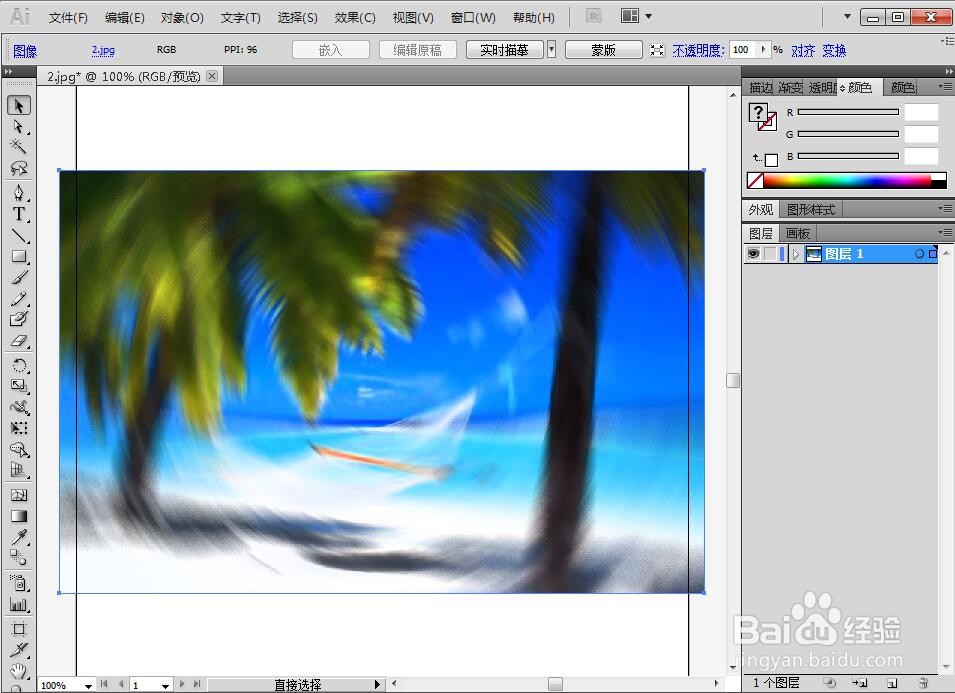Open 外观 panel flyout menu

pos(945,209)
